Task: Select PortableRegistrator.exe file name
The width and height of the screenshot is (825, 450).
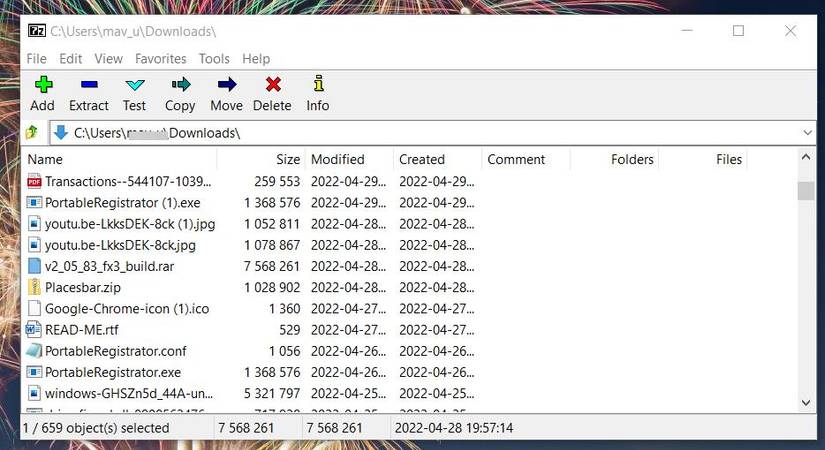Action: click(113, 372)
